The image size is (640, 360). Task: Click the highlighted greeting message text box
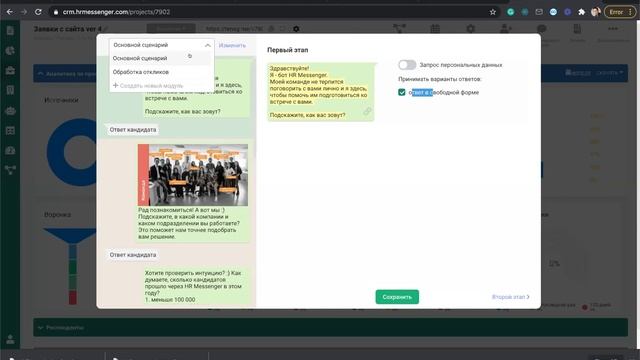point(320,92)
